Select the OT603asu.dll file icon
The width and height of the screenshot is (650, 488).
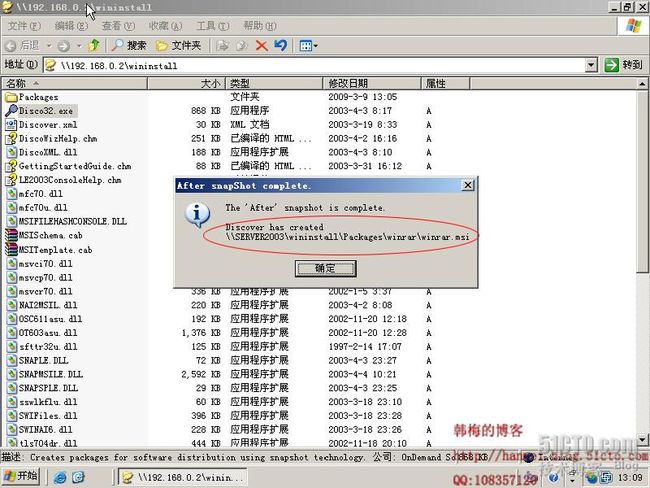point(11,333)
